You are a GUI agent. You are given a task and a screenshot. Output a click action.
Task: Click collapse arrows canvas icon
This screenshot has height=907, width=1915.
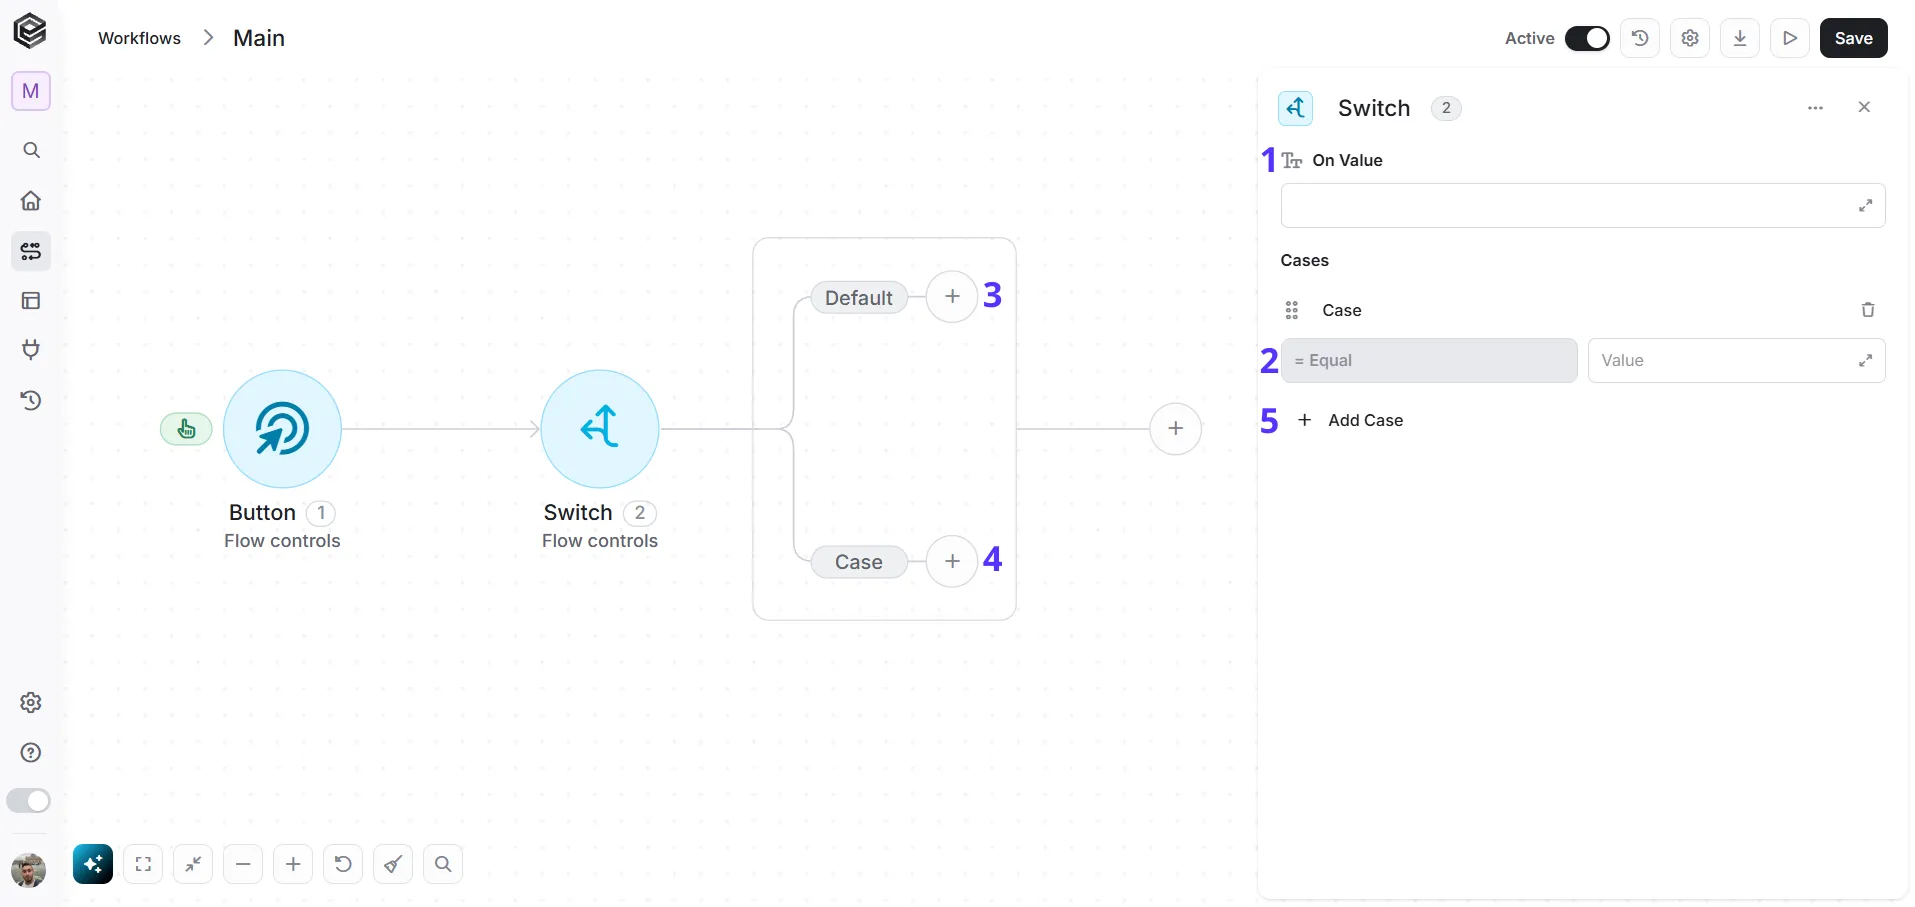193,864
